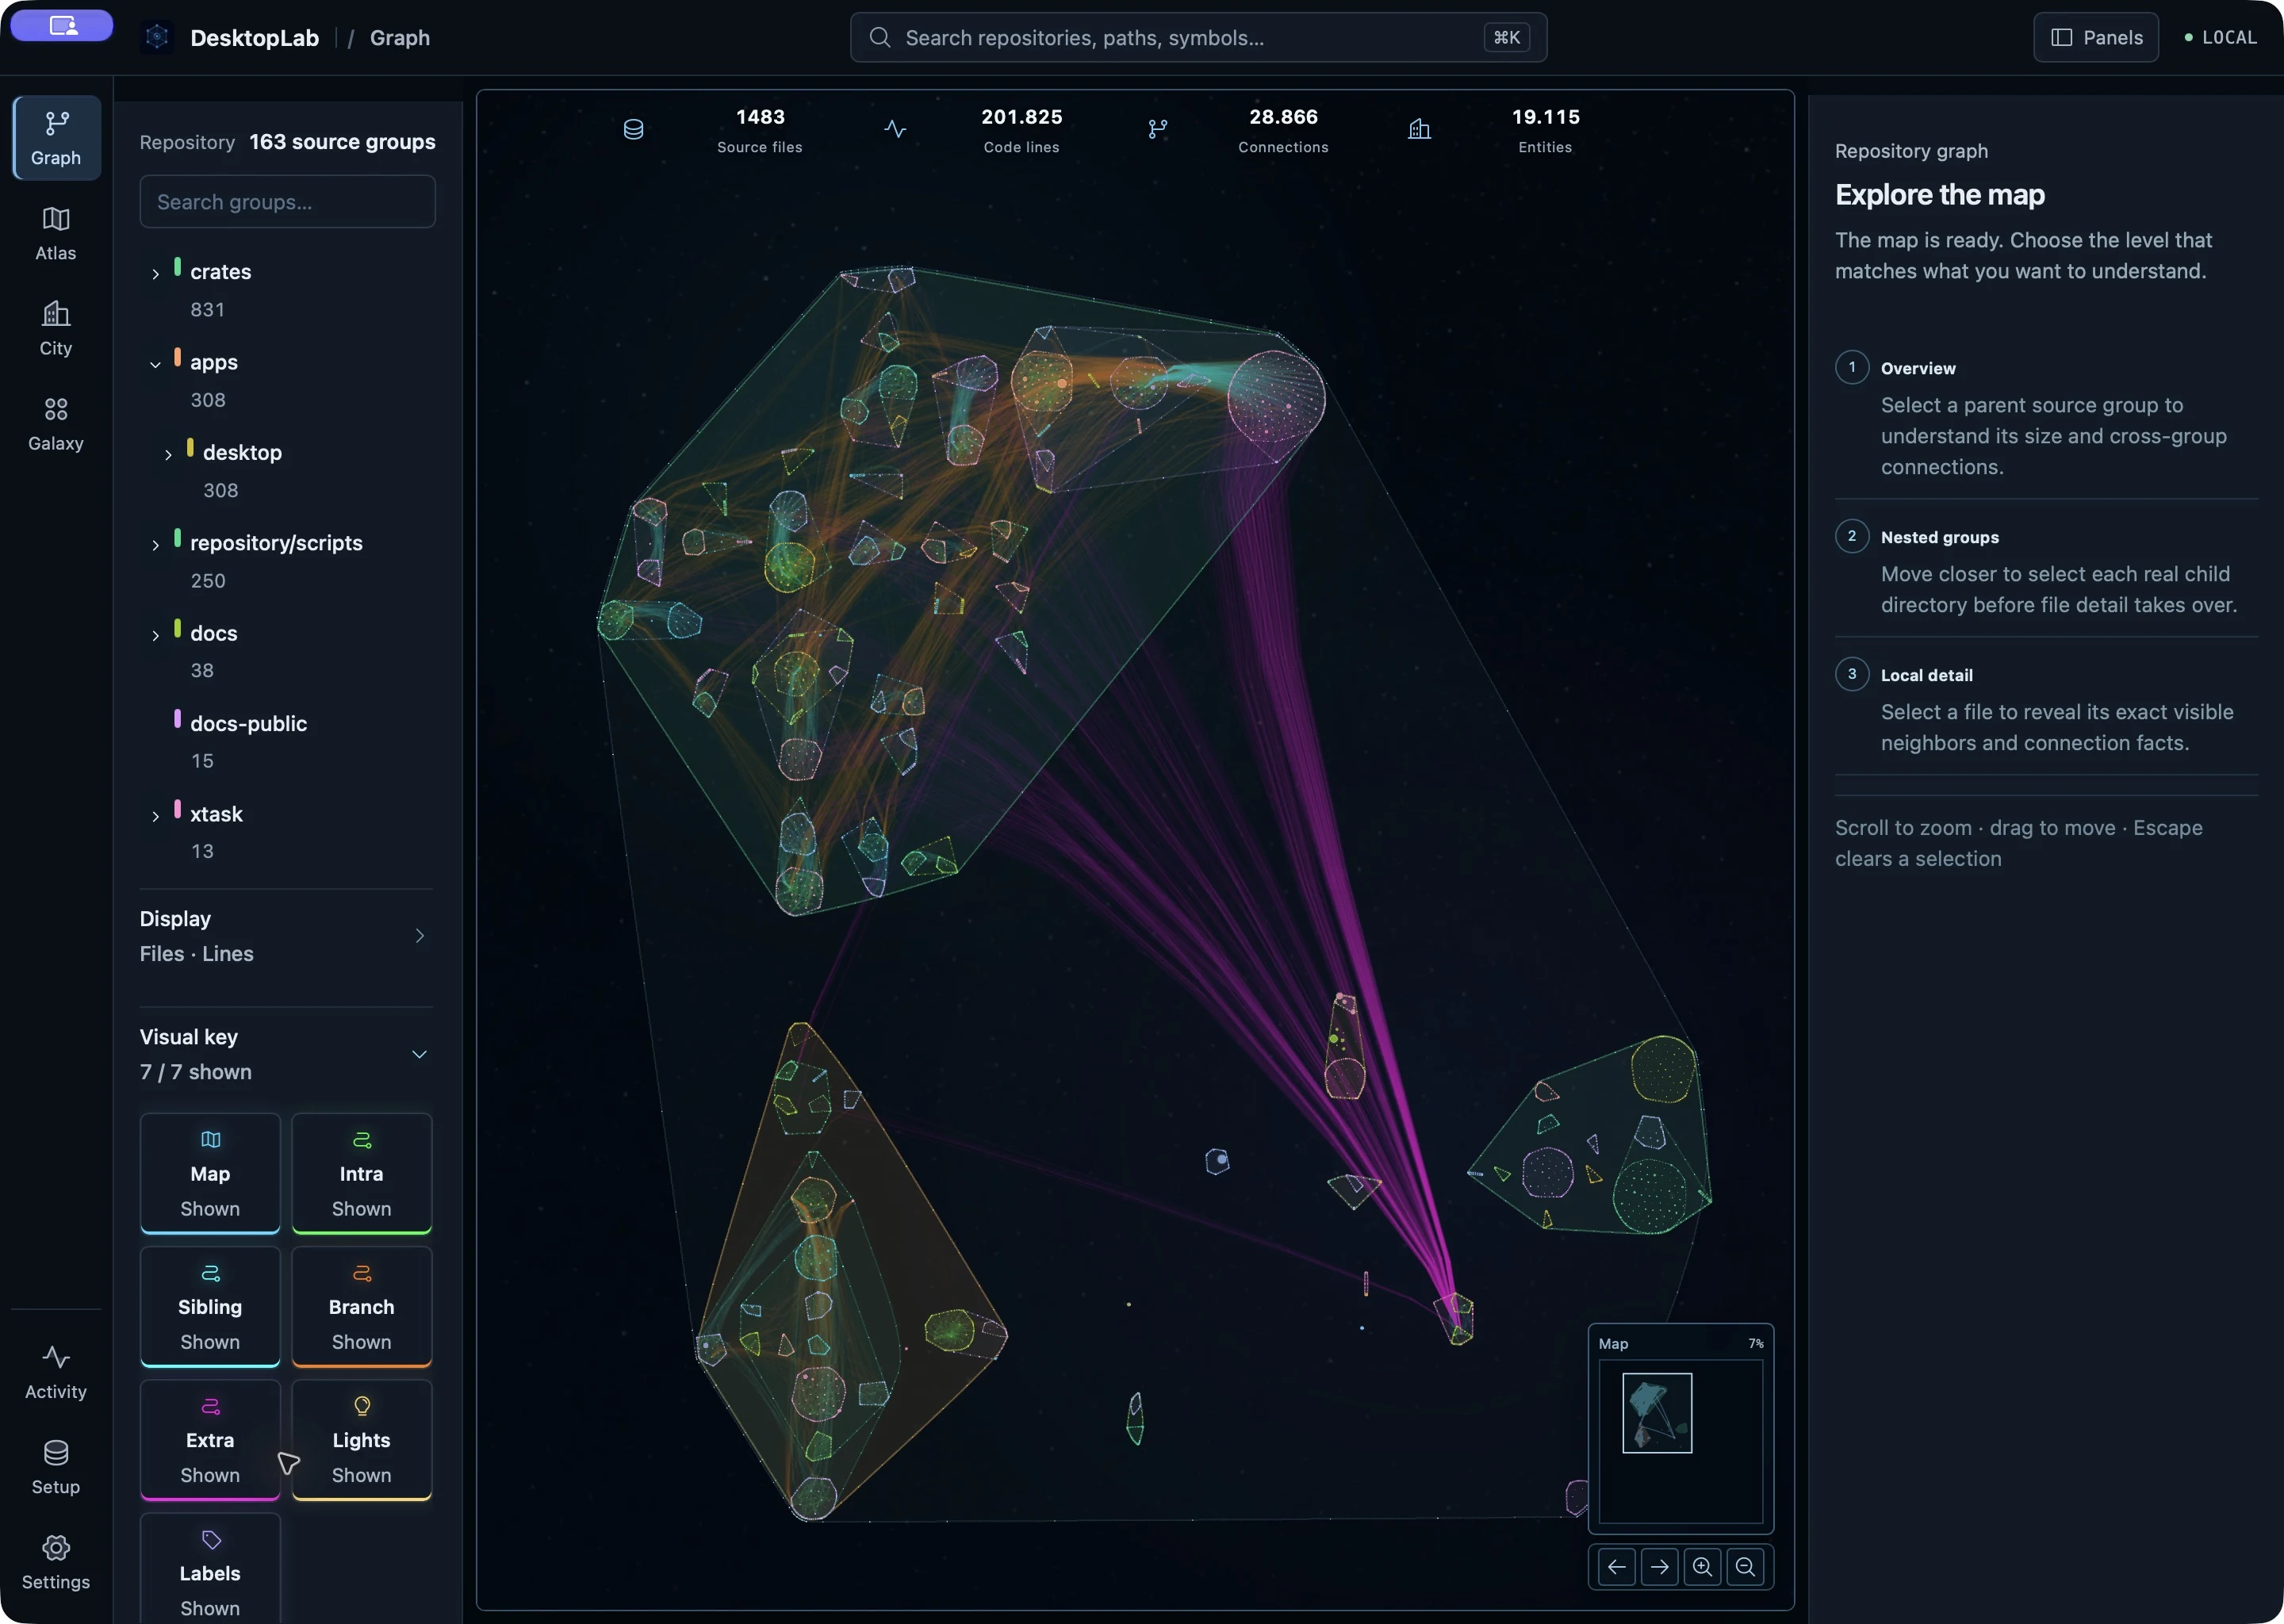Open Settings gear in sidebar
Image resolution: width=2284 pixels, height=1624 pixels.
56,1562
